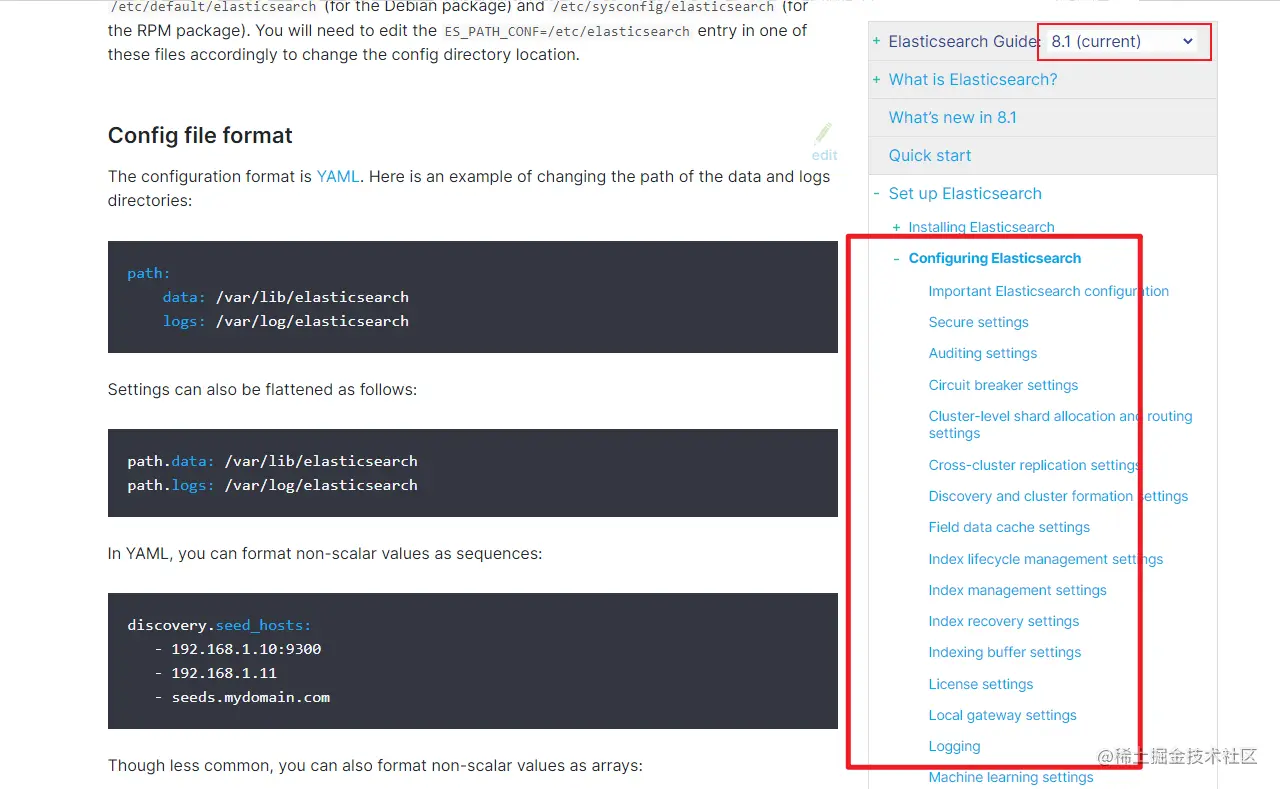This screenshot has height=789, width=1280.
Task: Open Cluster-level shard allocation and routing settings
Action: 1060,424
